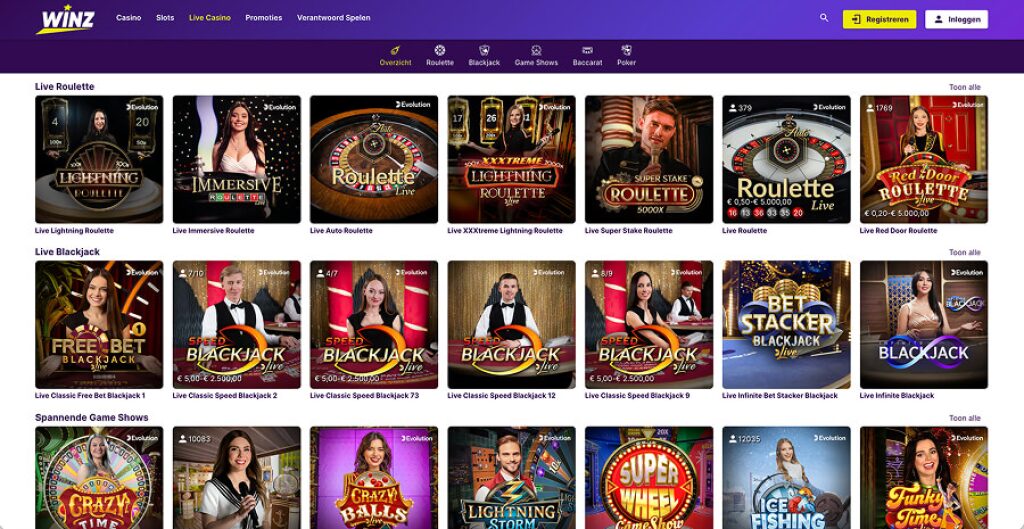Show all games in Live Blackjack
The width and height of the screenshot is (1024, 529).
[x=965, y=253]
